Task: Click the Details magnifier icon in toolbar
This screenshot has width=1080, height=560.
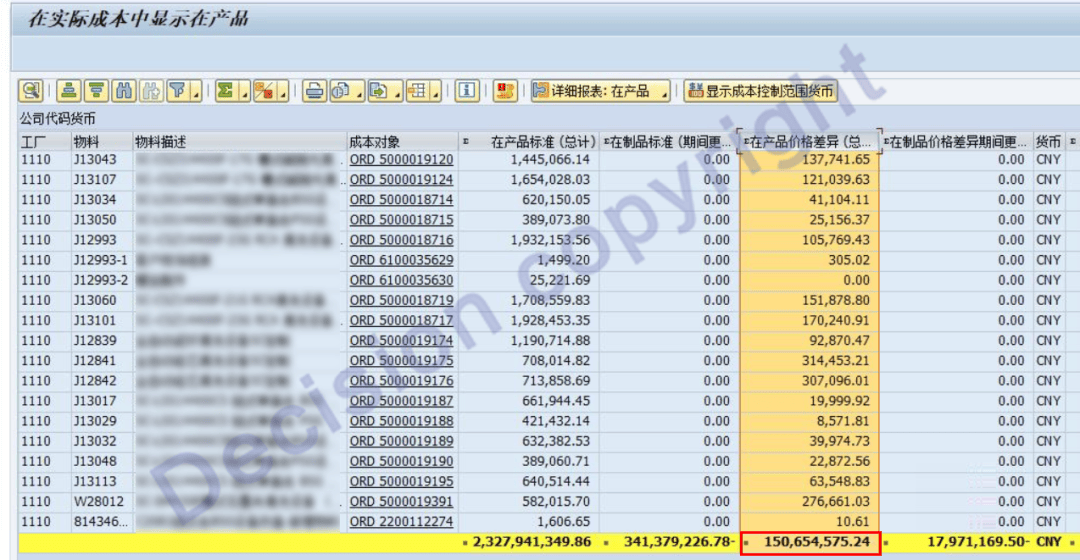Action: click(x=31, y=91)
